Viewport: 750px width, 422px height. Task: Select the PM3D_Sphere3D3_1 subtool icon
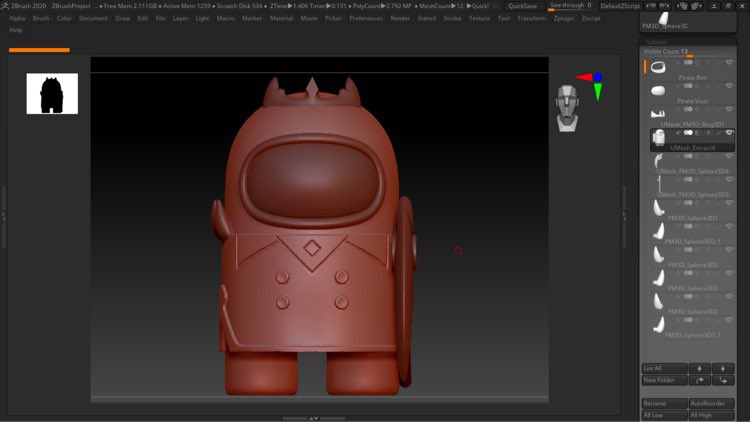click(658, 323)
